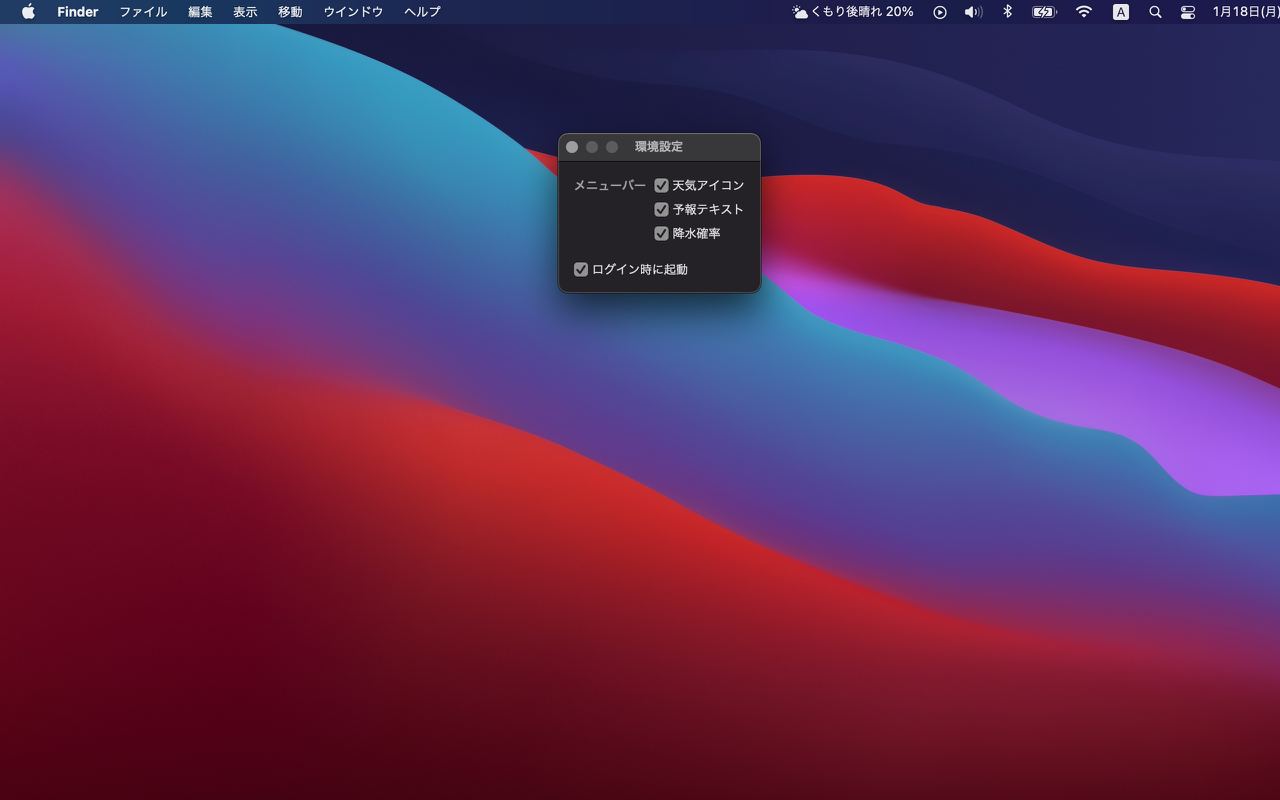
Task: Click the battery status icon
Action: click(1042, 12)
